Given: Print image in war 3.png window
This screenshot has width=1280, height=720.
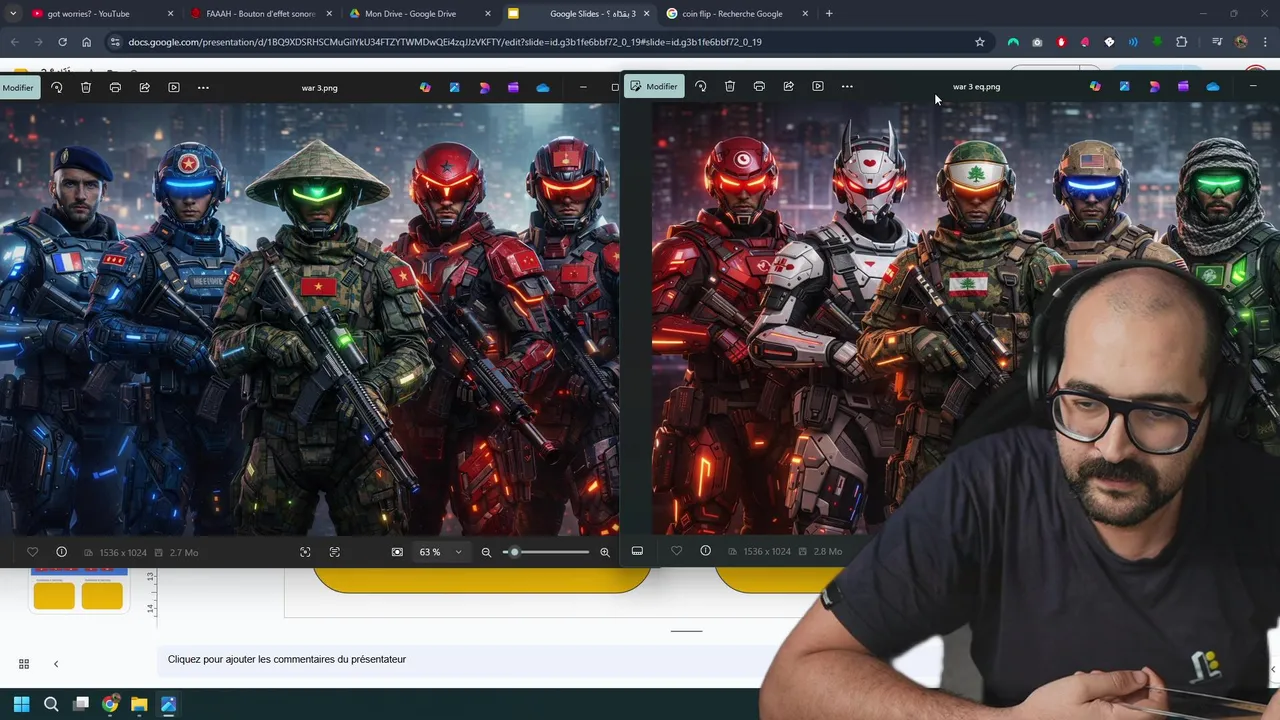Looking at the screenshot, I should click(x=115, y=88).
